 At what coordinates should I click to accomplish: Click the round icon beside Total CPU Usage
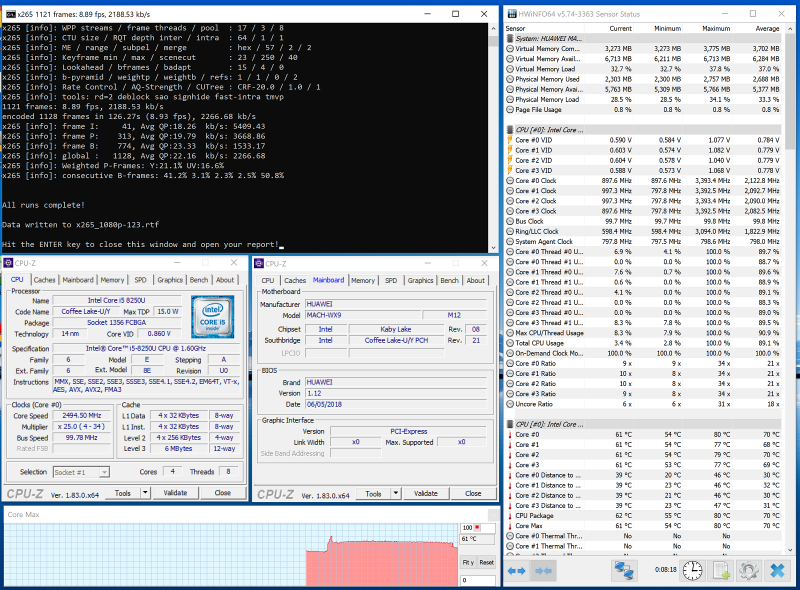(x=510, y=343)
